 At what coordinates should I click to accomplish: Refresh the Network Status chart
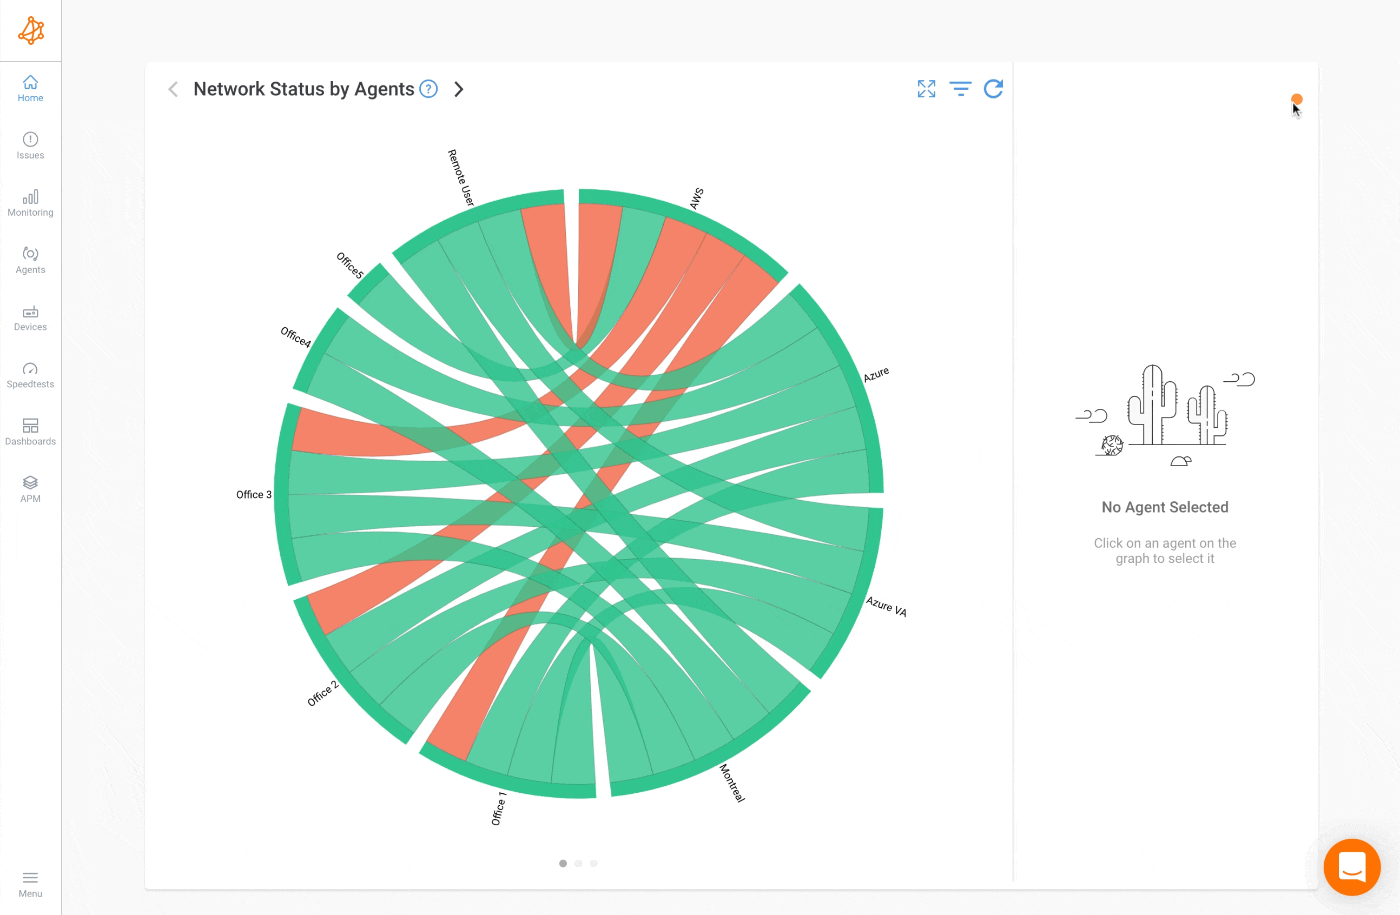(993, 89)
